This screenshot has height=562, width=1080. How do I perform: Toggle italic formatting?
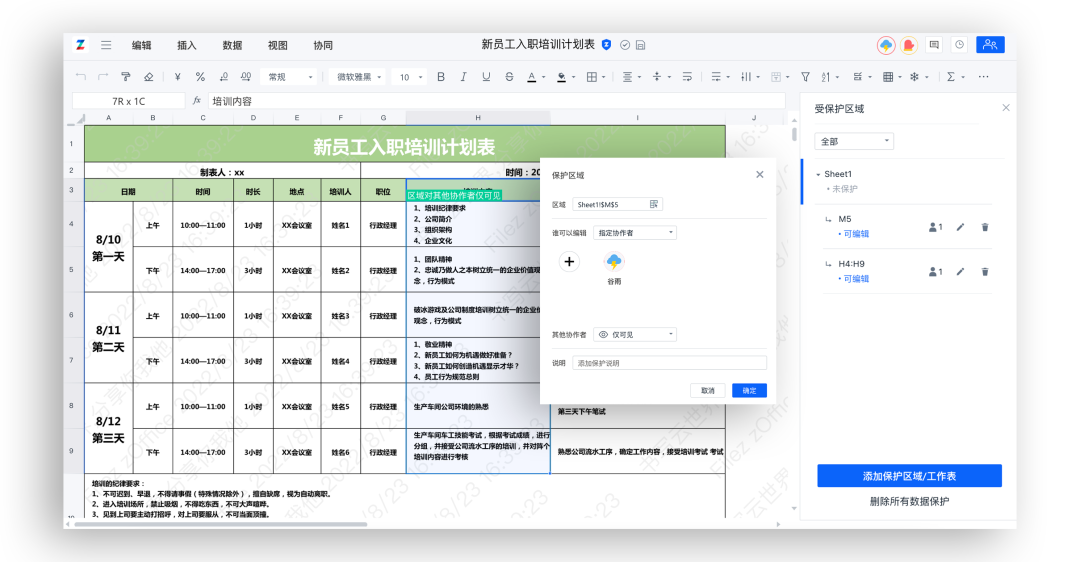click(x=464, y=76)
